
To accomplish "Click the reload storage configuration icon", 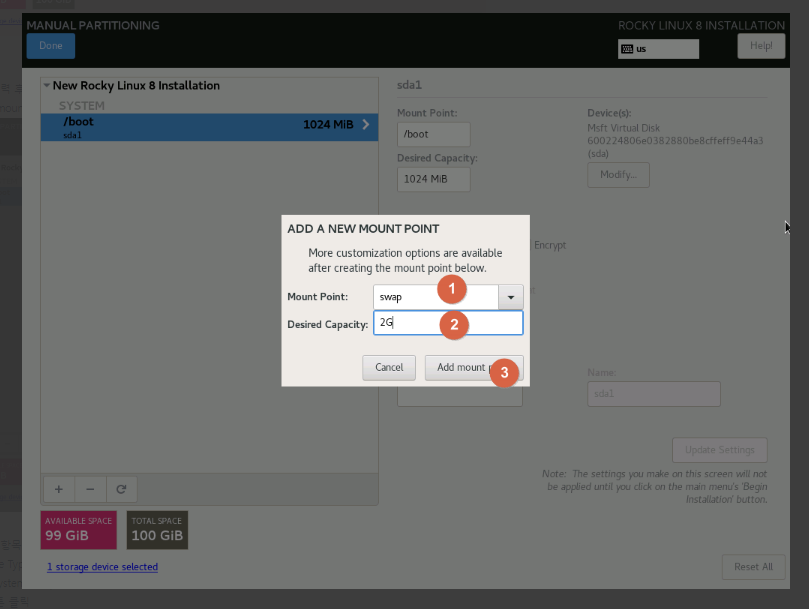I will 121,489.
